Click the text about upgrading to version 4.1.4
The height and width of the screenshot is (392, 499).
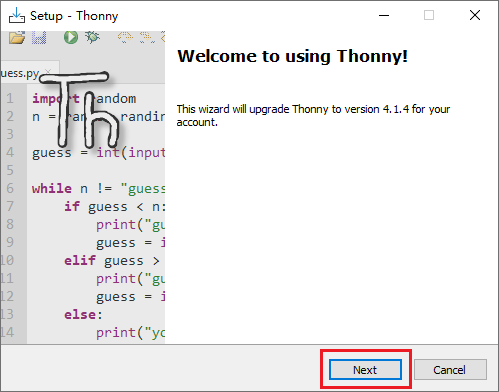pyautogui.click(x=313, y=116)
